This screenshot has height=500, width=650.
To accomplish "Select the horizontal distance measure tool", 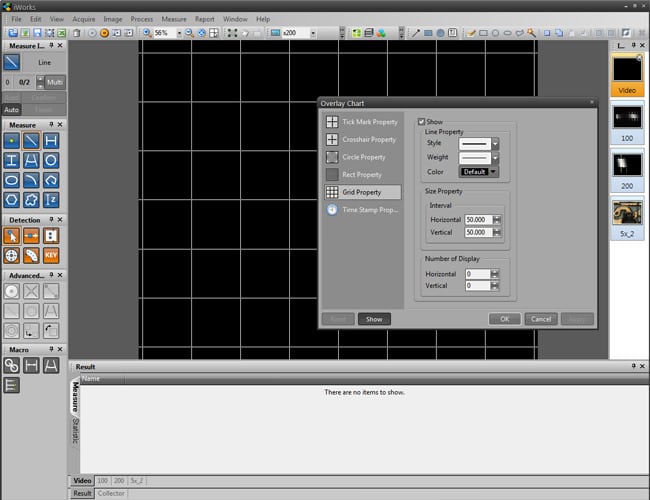I will (51, 141).
